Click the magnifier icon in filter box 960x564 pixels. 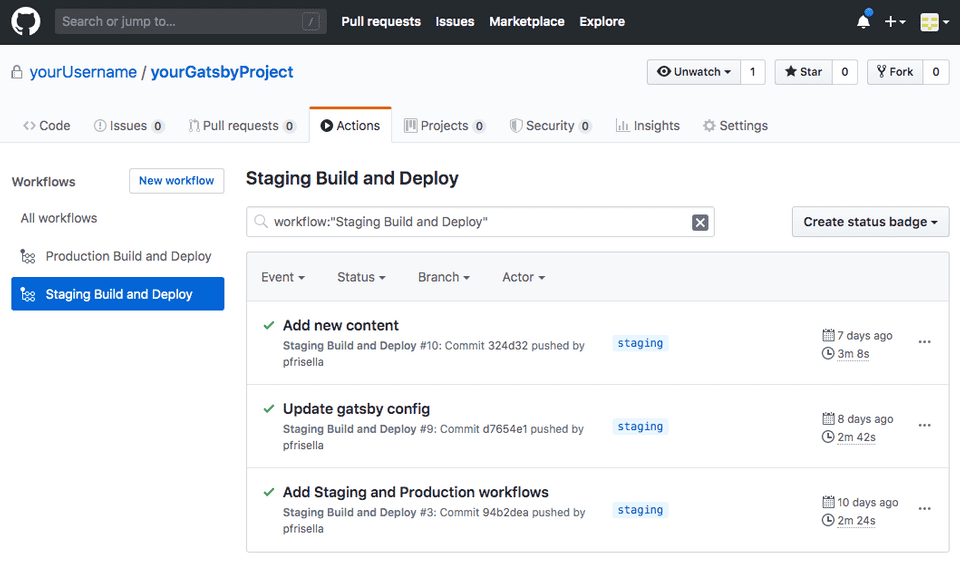[261, 222]
